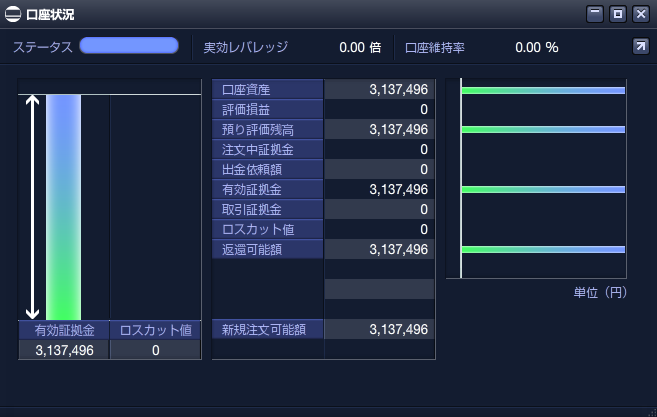This screenshot has width=657, height=417.
Task: Select the 評価損益 row label
Action: [x=268, y=110]
